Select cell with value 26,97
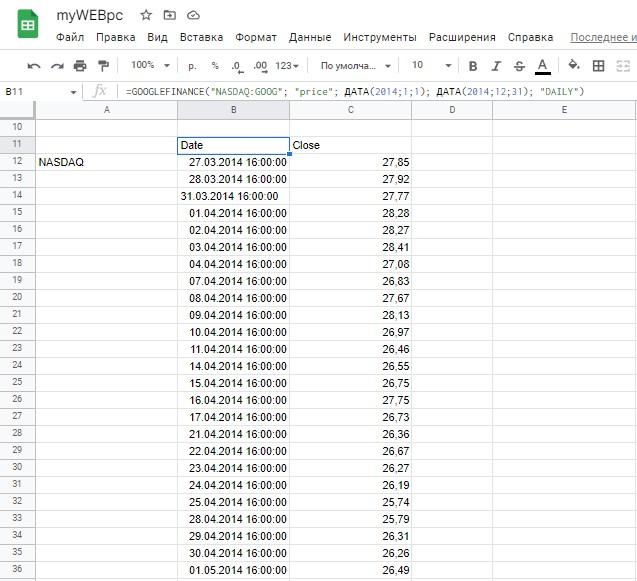The width and height of the screenshot is (637, 581). (x=351, y=332)
